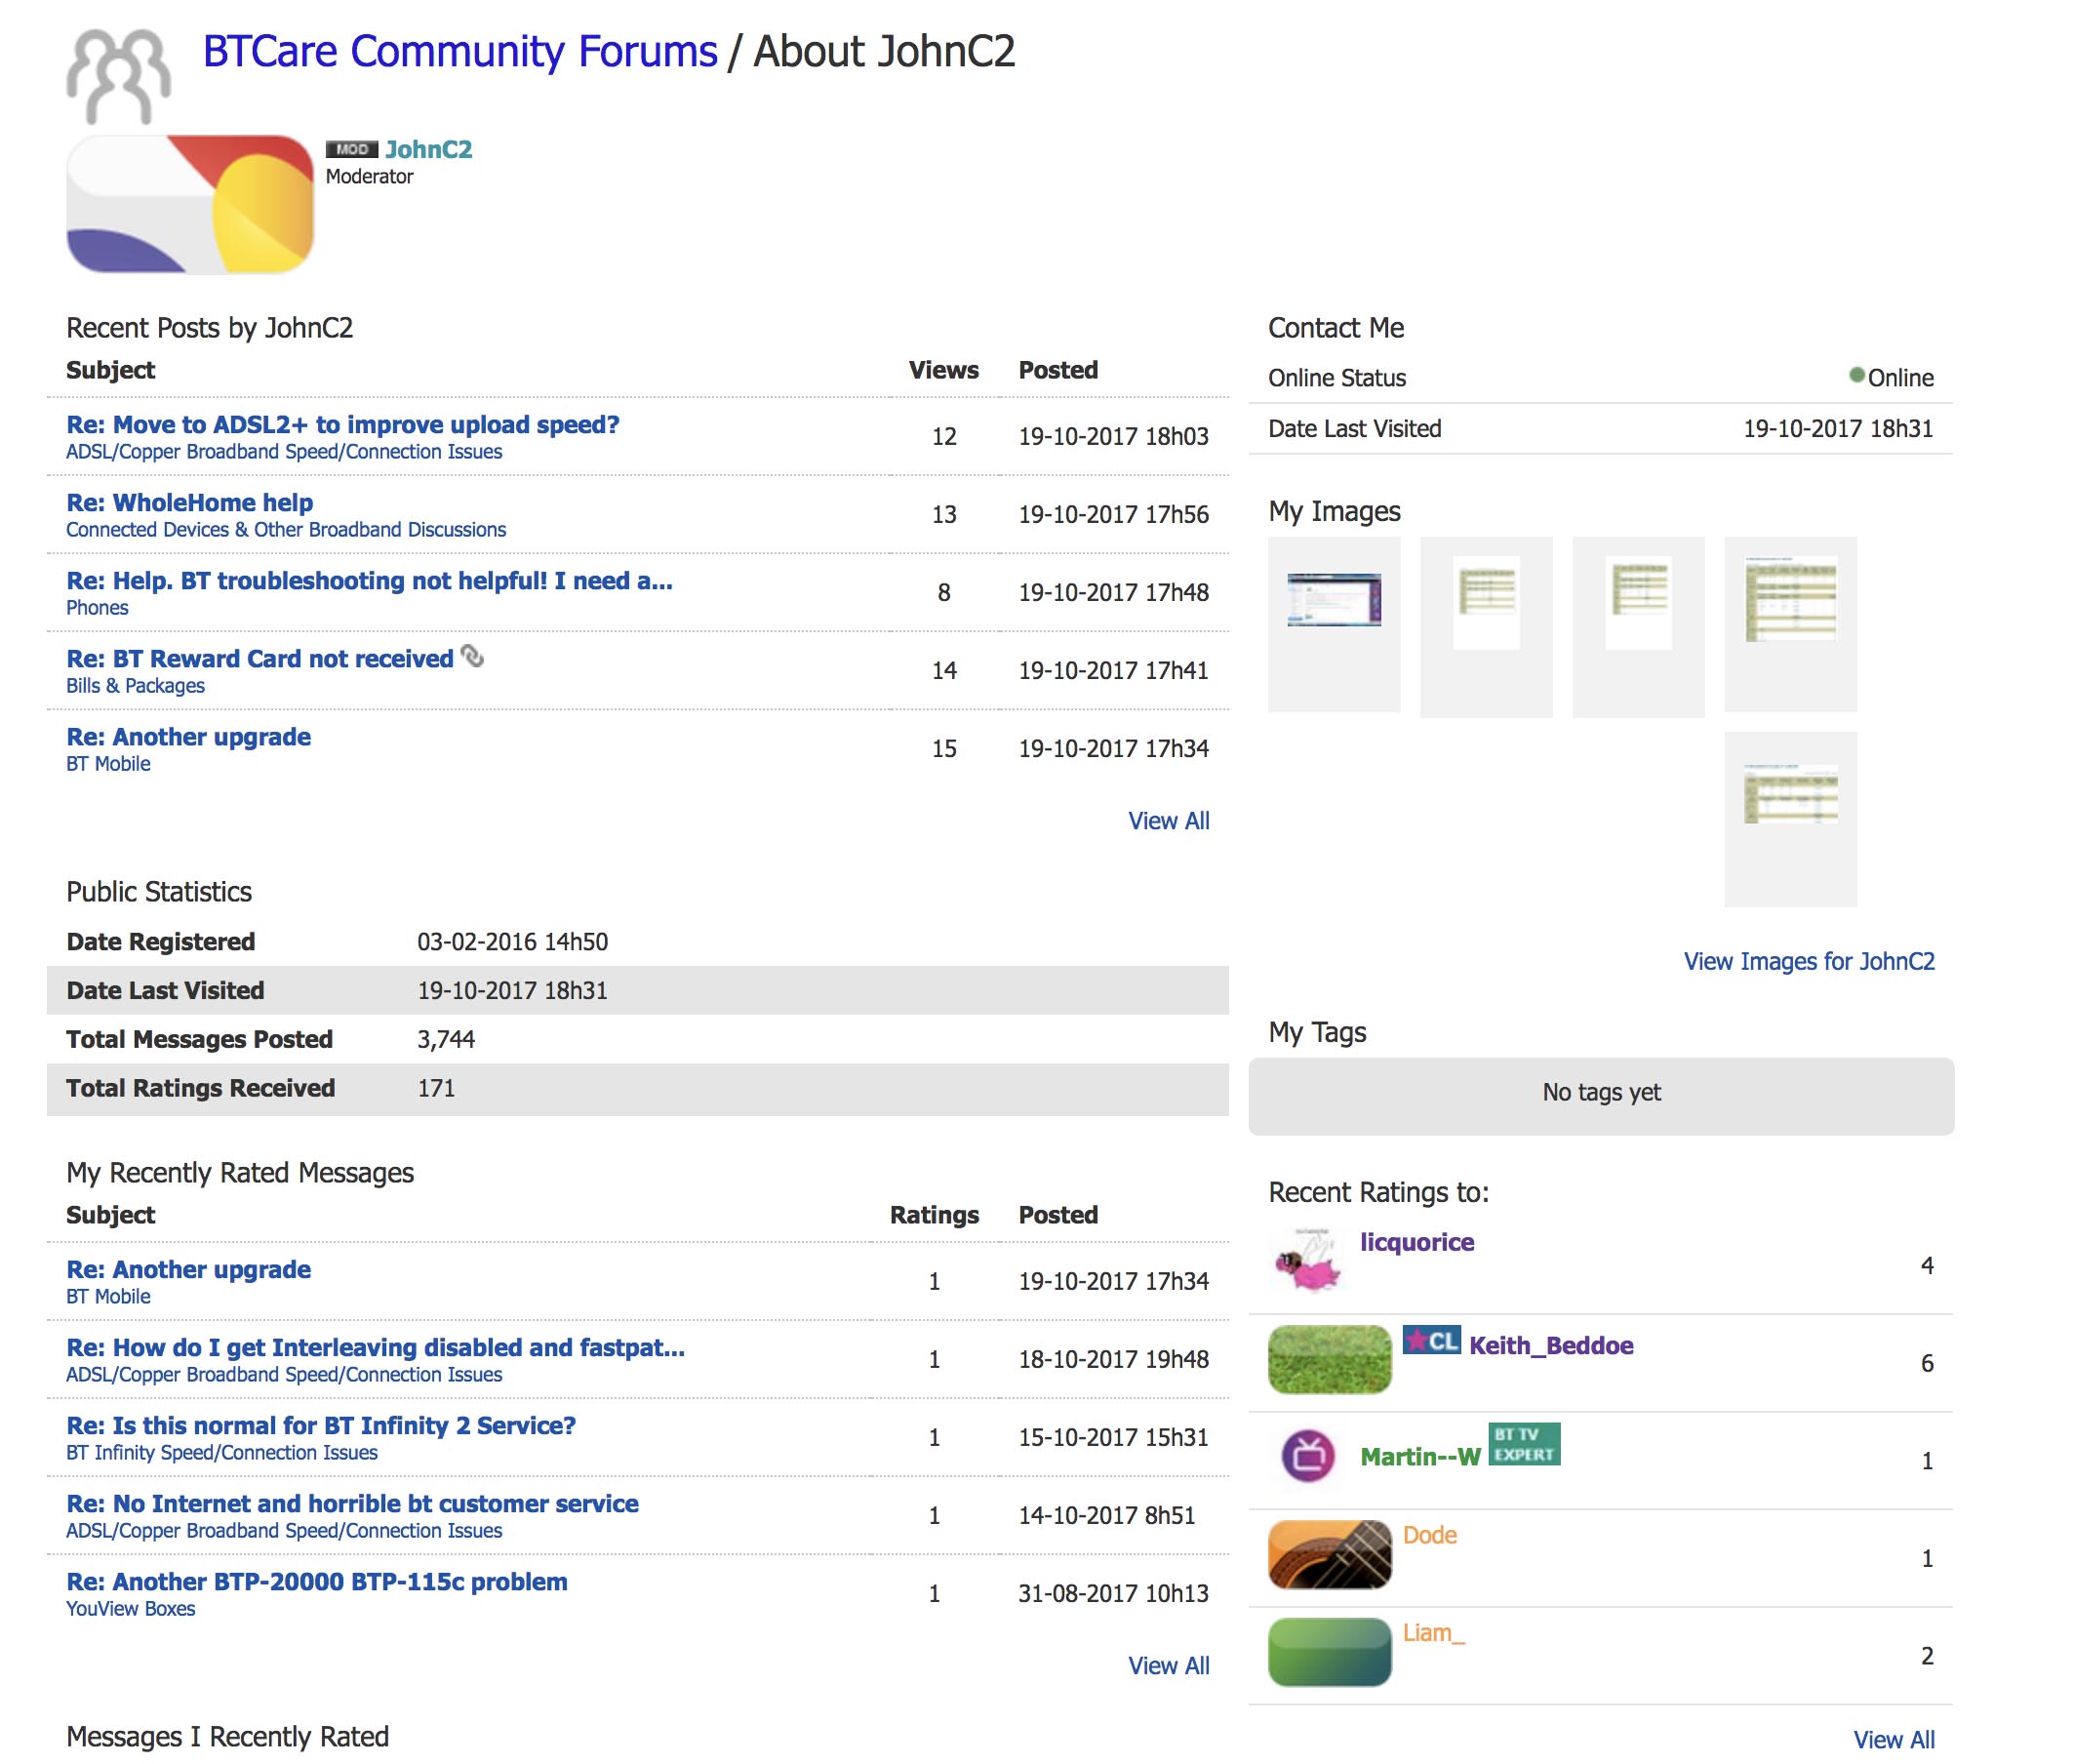Click View Images for JohnC2 link
2074x1764 pixels.
point(1808,961)
